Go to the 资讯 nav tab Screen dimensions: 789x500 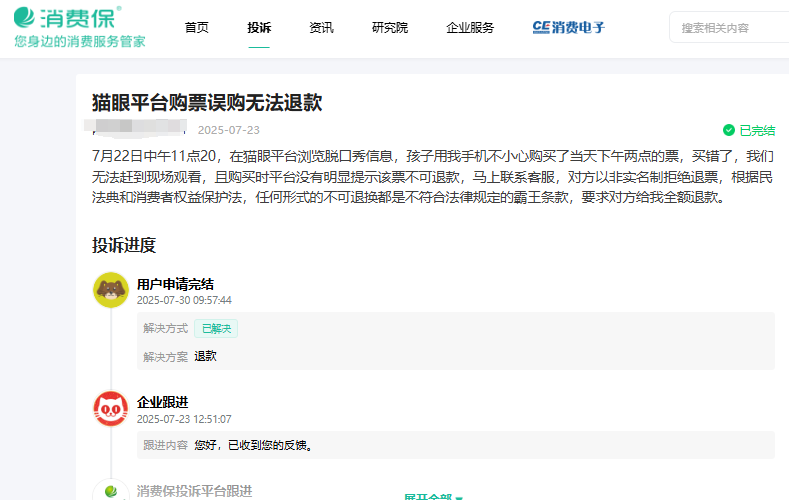pyautogui.click(x=322, y=28)
